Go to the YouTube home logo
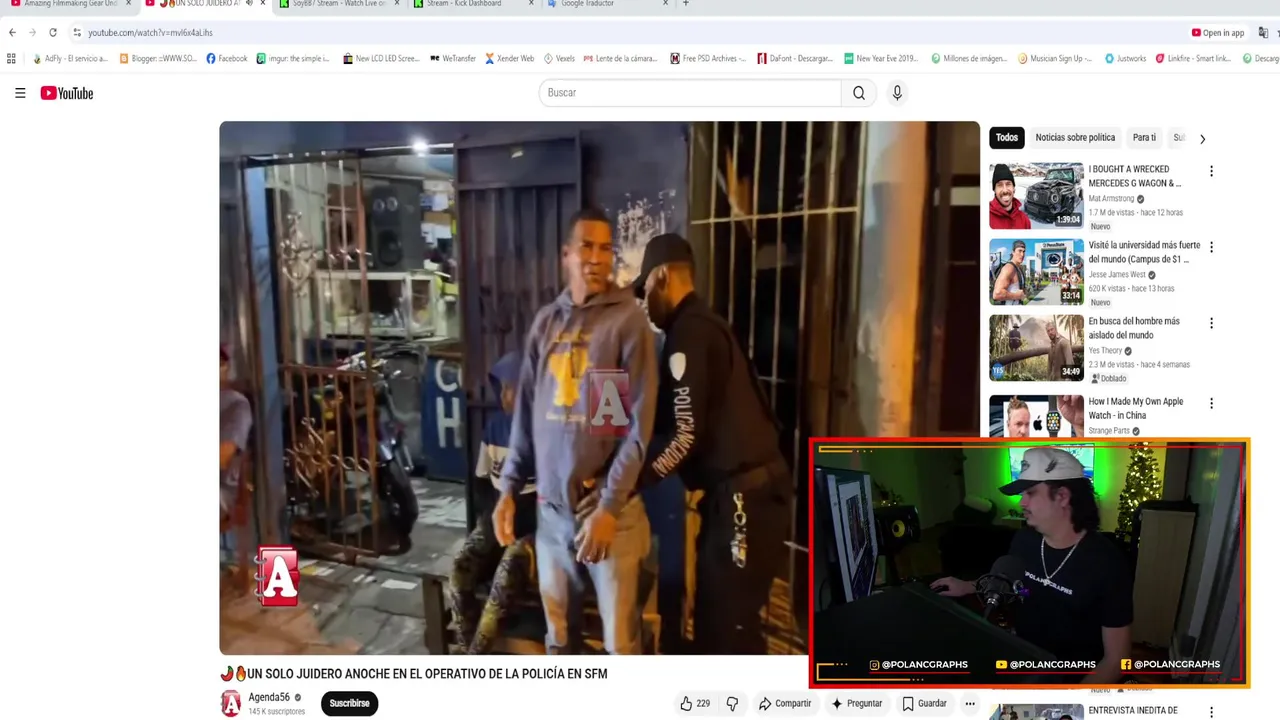1280x720 pixels. point(67,93)
